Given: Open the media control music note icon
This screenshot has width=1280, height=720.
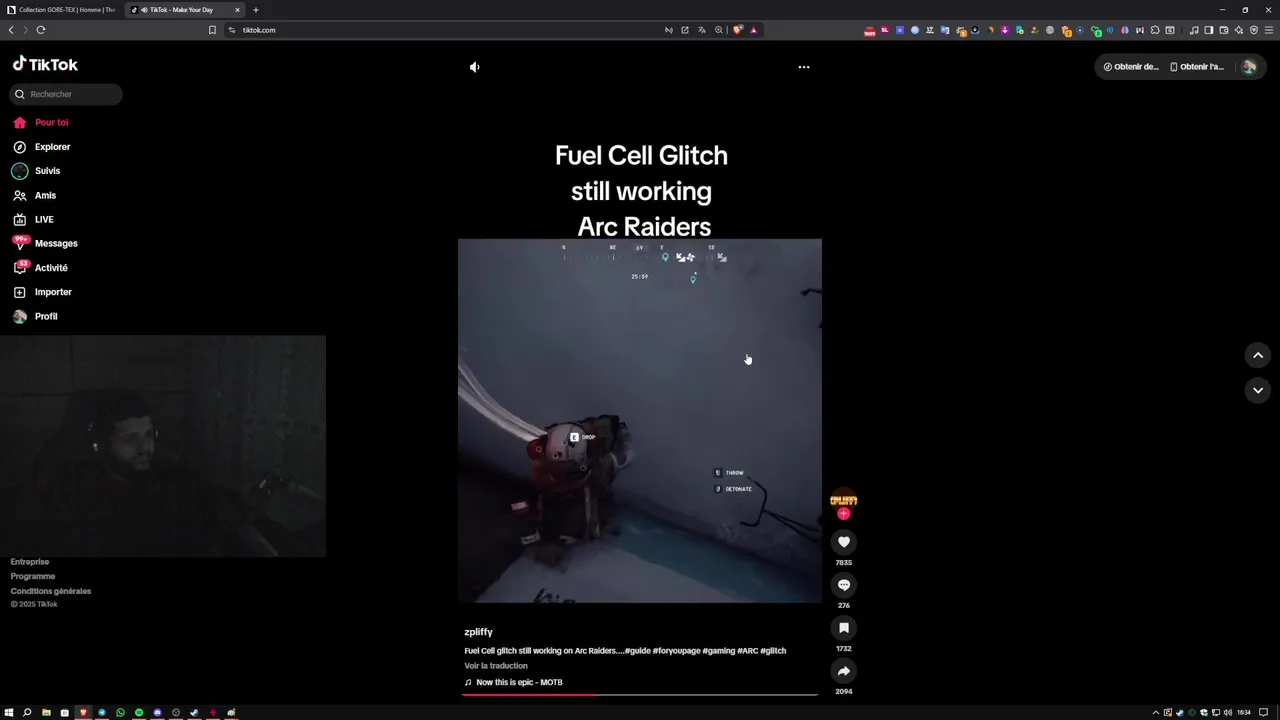Looking at the screenshot, I should 1193,30.
